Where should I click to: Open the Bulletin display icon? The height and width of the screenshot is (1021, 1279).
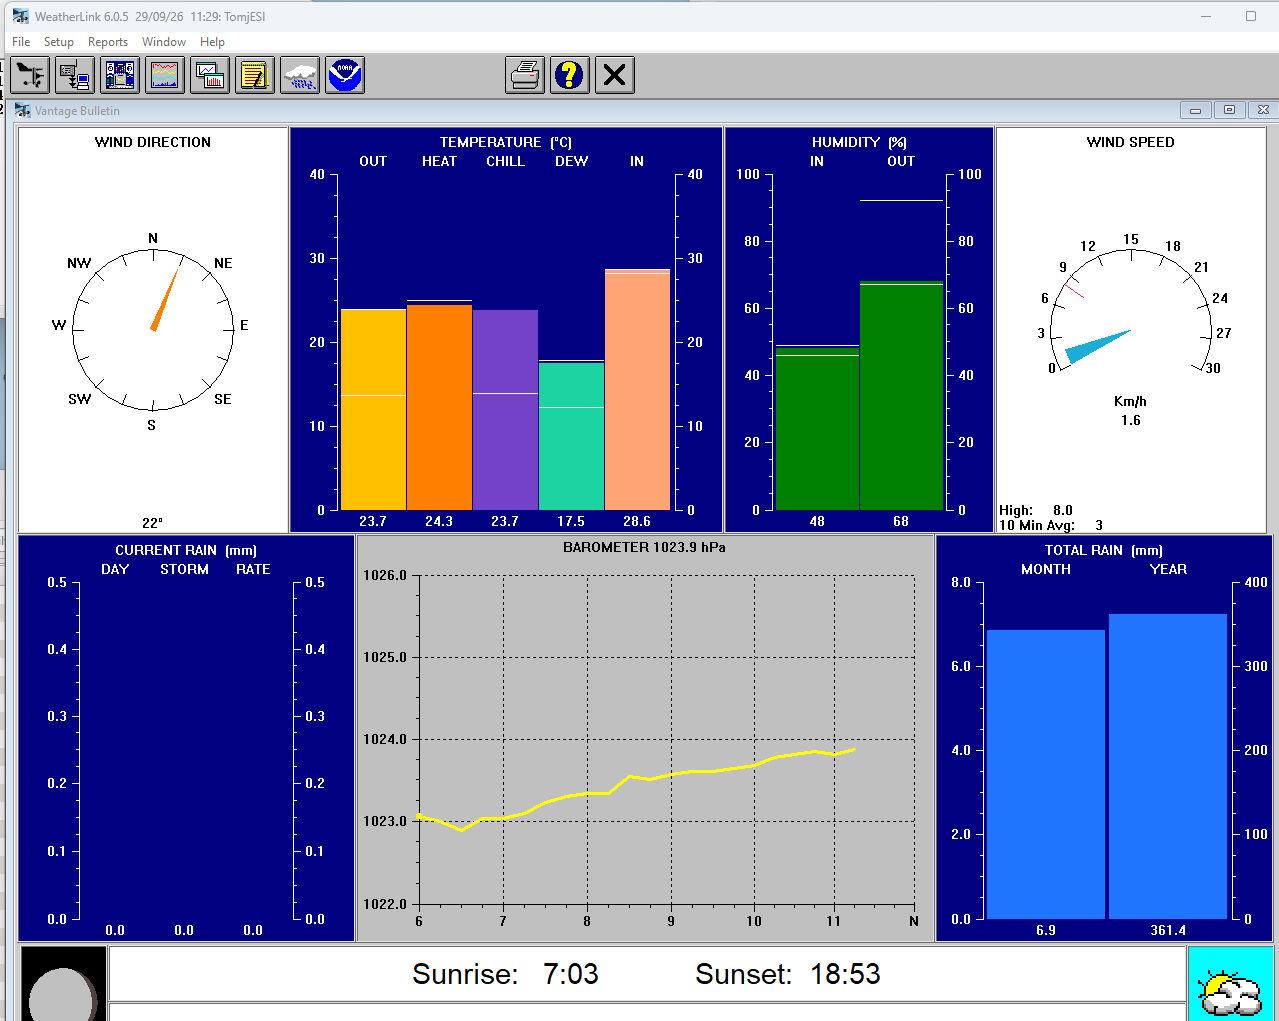[x=120, y=75]
